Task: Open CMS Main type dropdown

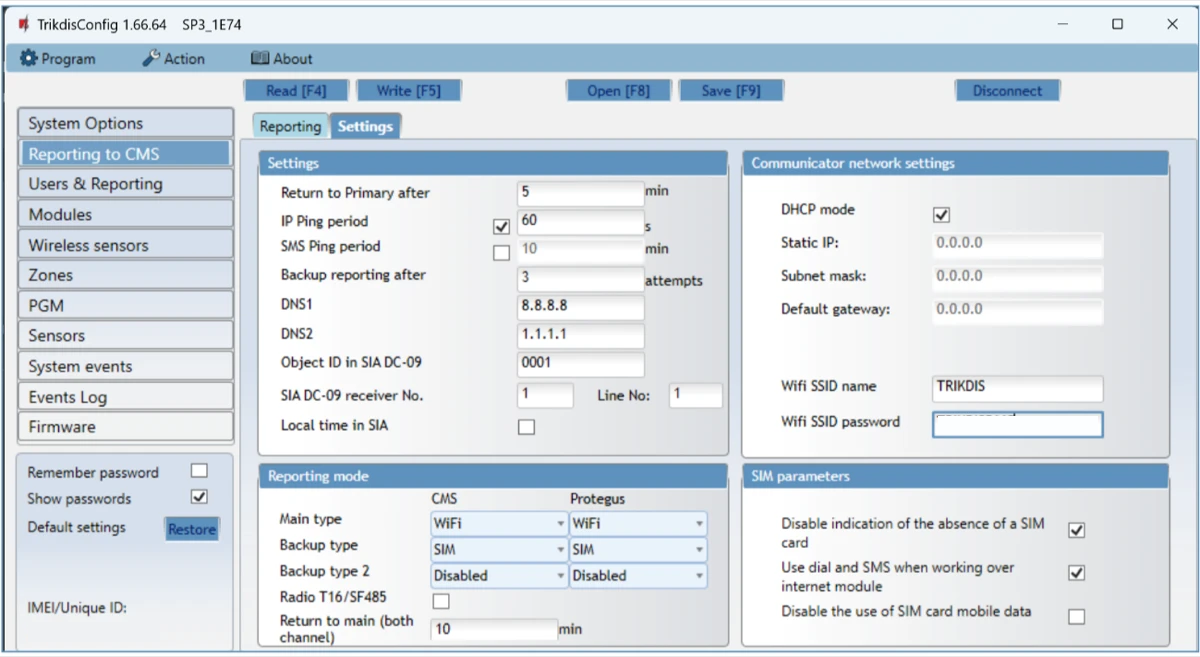Action: click(499, 523)
